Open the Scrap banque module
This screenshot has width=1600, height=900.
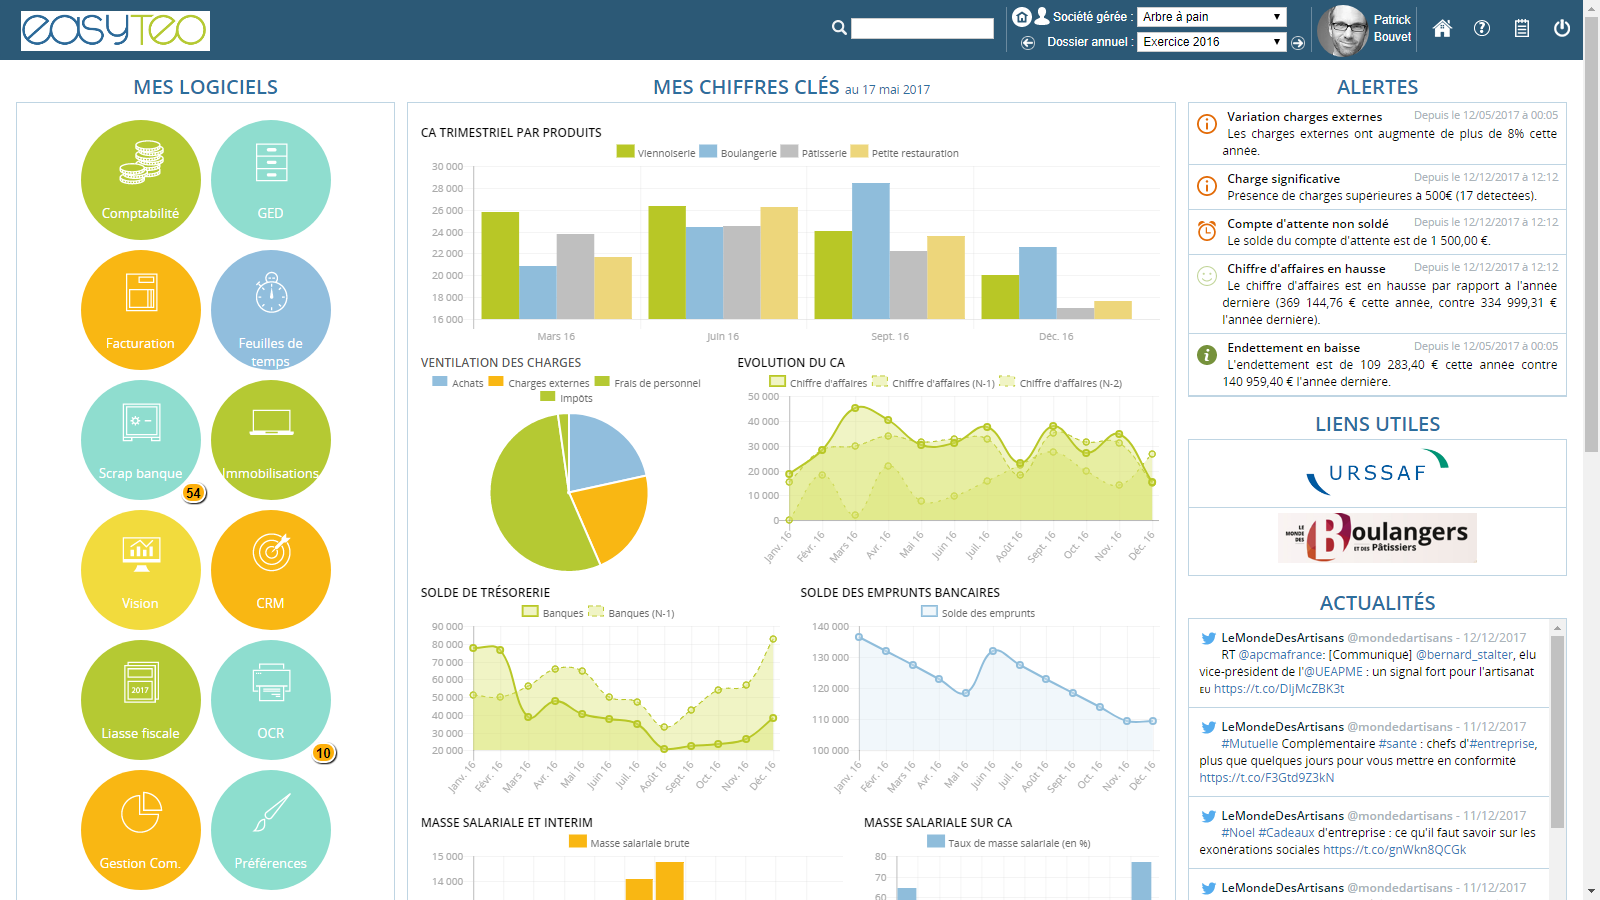tap(140, 440)
